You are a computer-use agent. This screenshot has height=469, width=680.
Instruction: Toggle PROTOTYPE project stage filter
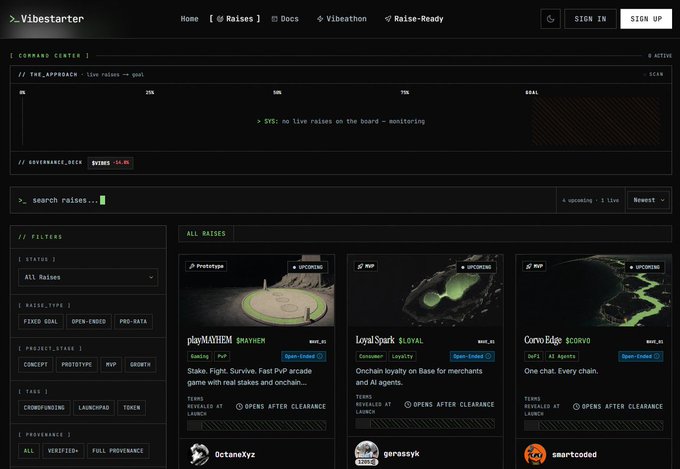(x=76, y=364)
